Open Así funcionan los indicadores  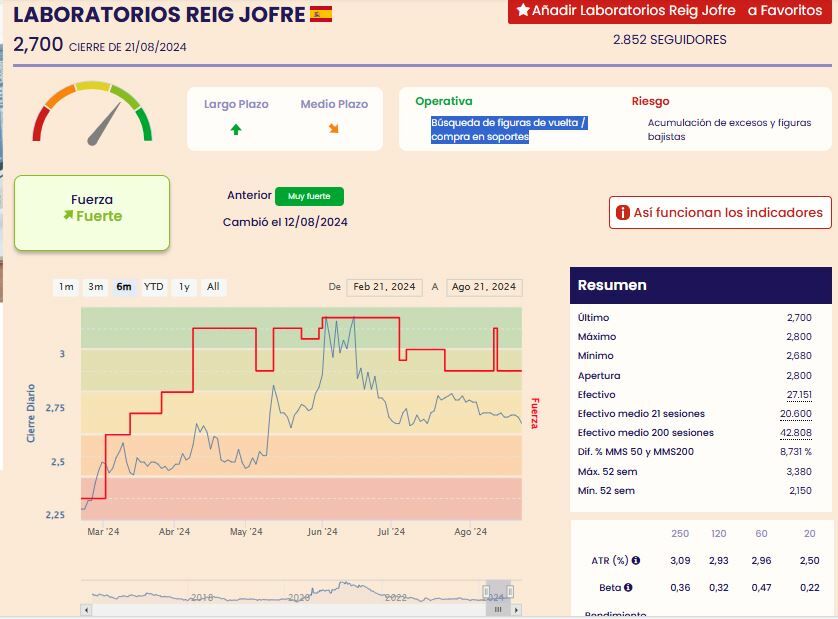pyautogui.click(x=720, y=213)
